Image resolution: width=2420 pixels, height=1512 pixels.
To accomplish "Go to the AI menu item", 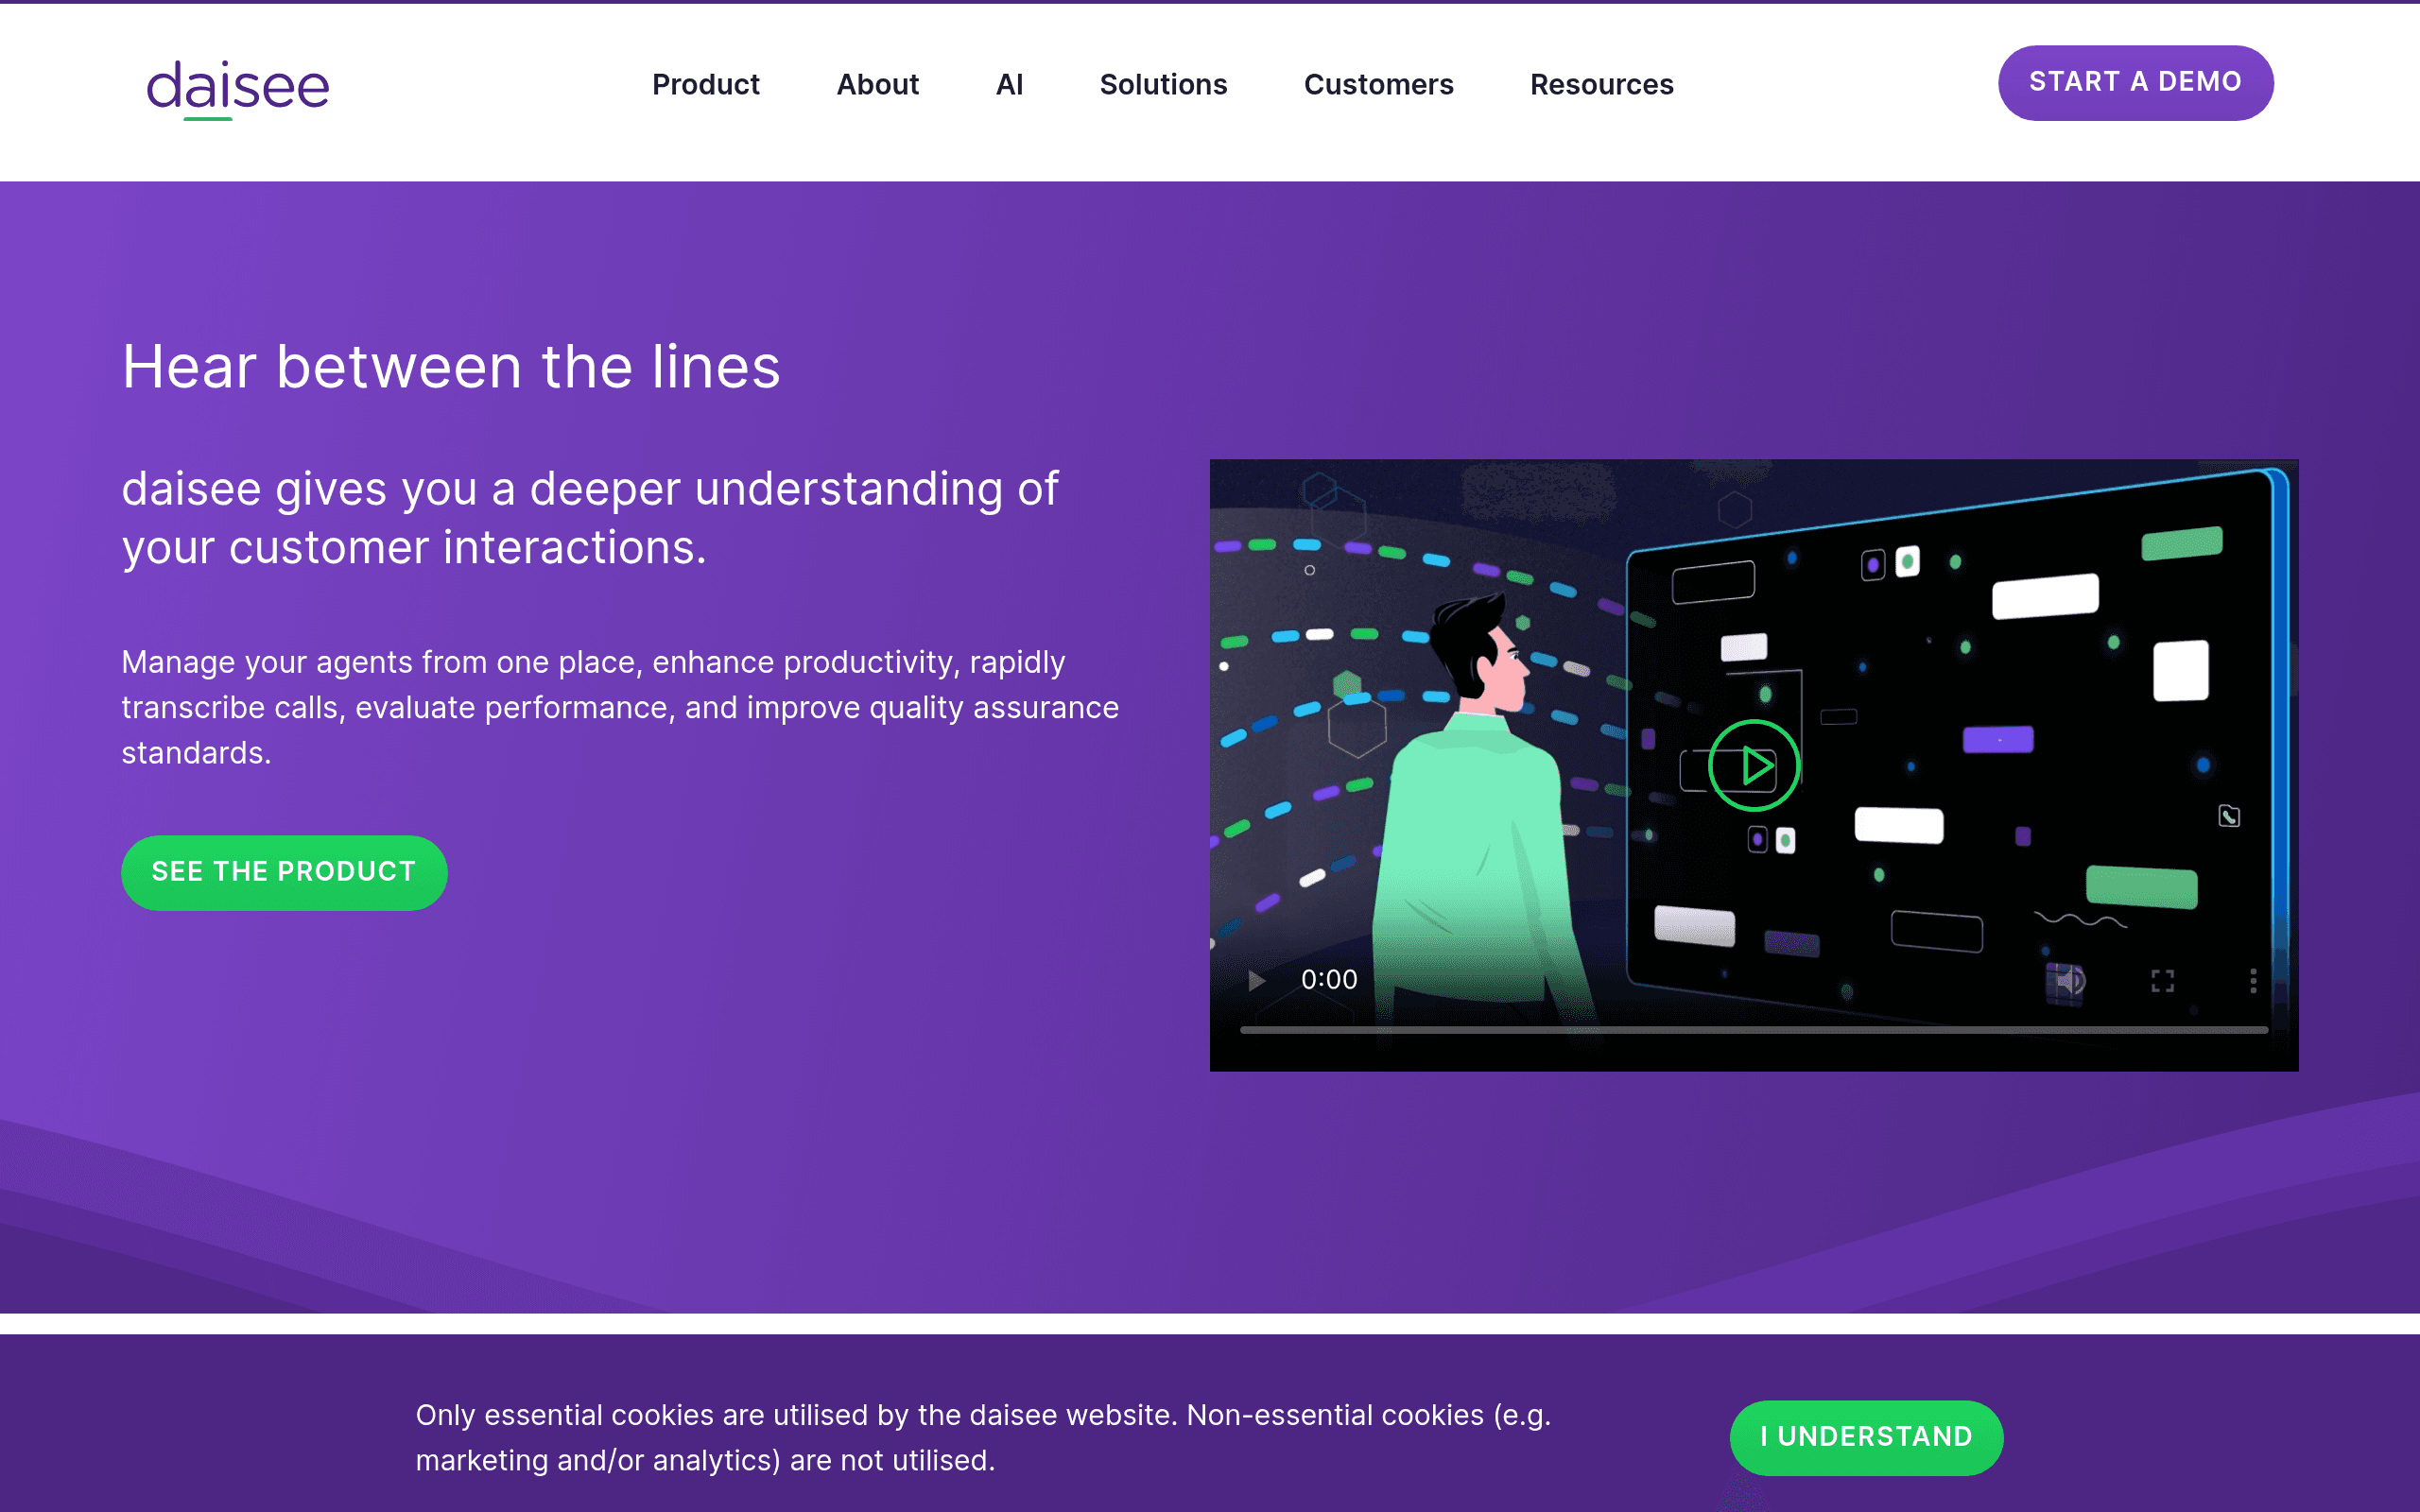I will click(x=1009, y=84).
